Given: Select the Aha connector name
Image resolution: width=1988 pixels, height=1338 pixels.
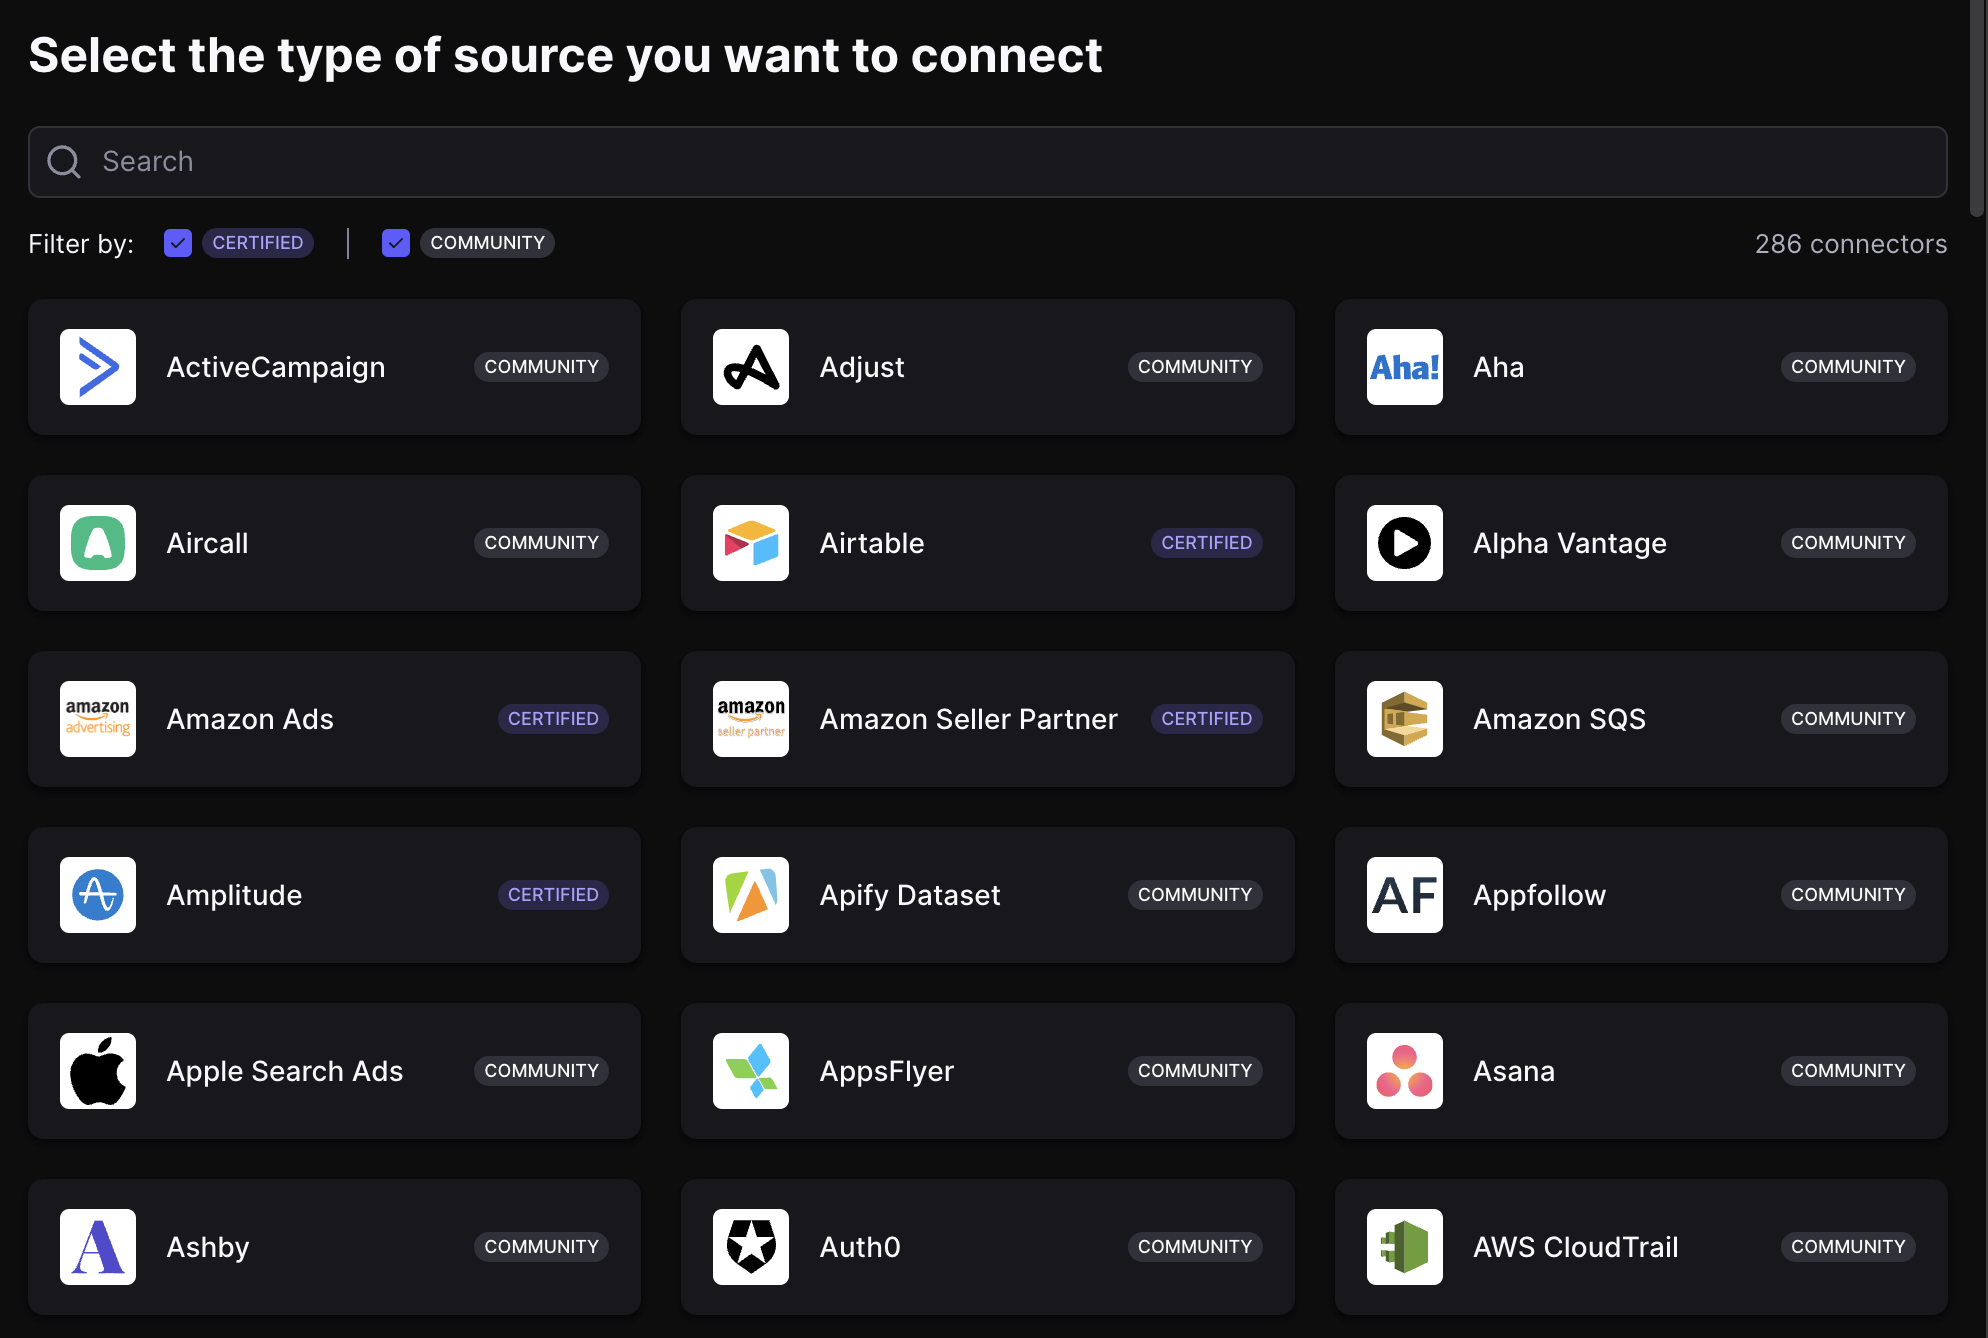Looking at the screenshot, I should 1498,367.
